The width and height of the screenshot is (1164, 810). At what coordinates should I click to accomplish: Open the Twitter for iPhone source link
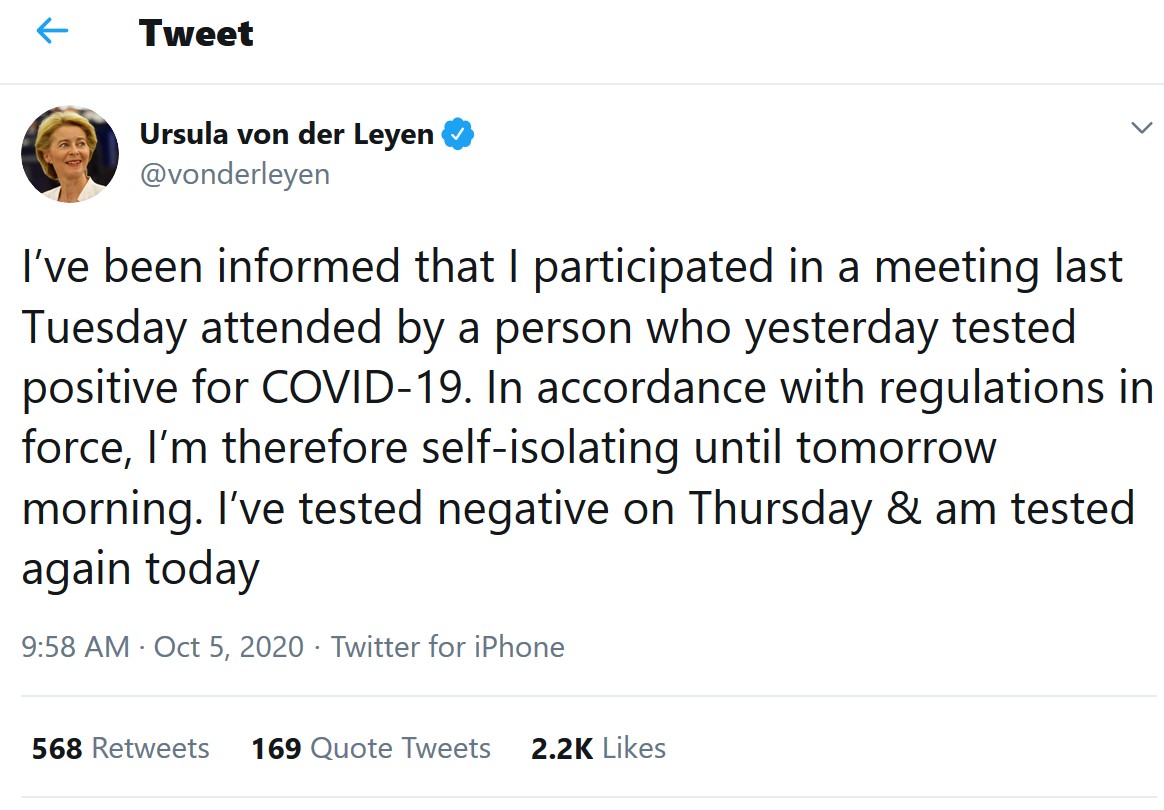[x=447, y=647]
